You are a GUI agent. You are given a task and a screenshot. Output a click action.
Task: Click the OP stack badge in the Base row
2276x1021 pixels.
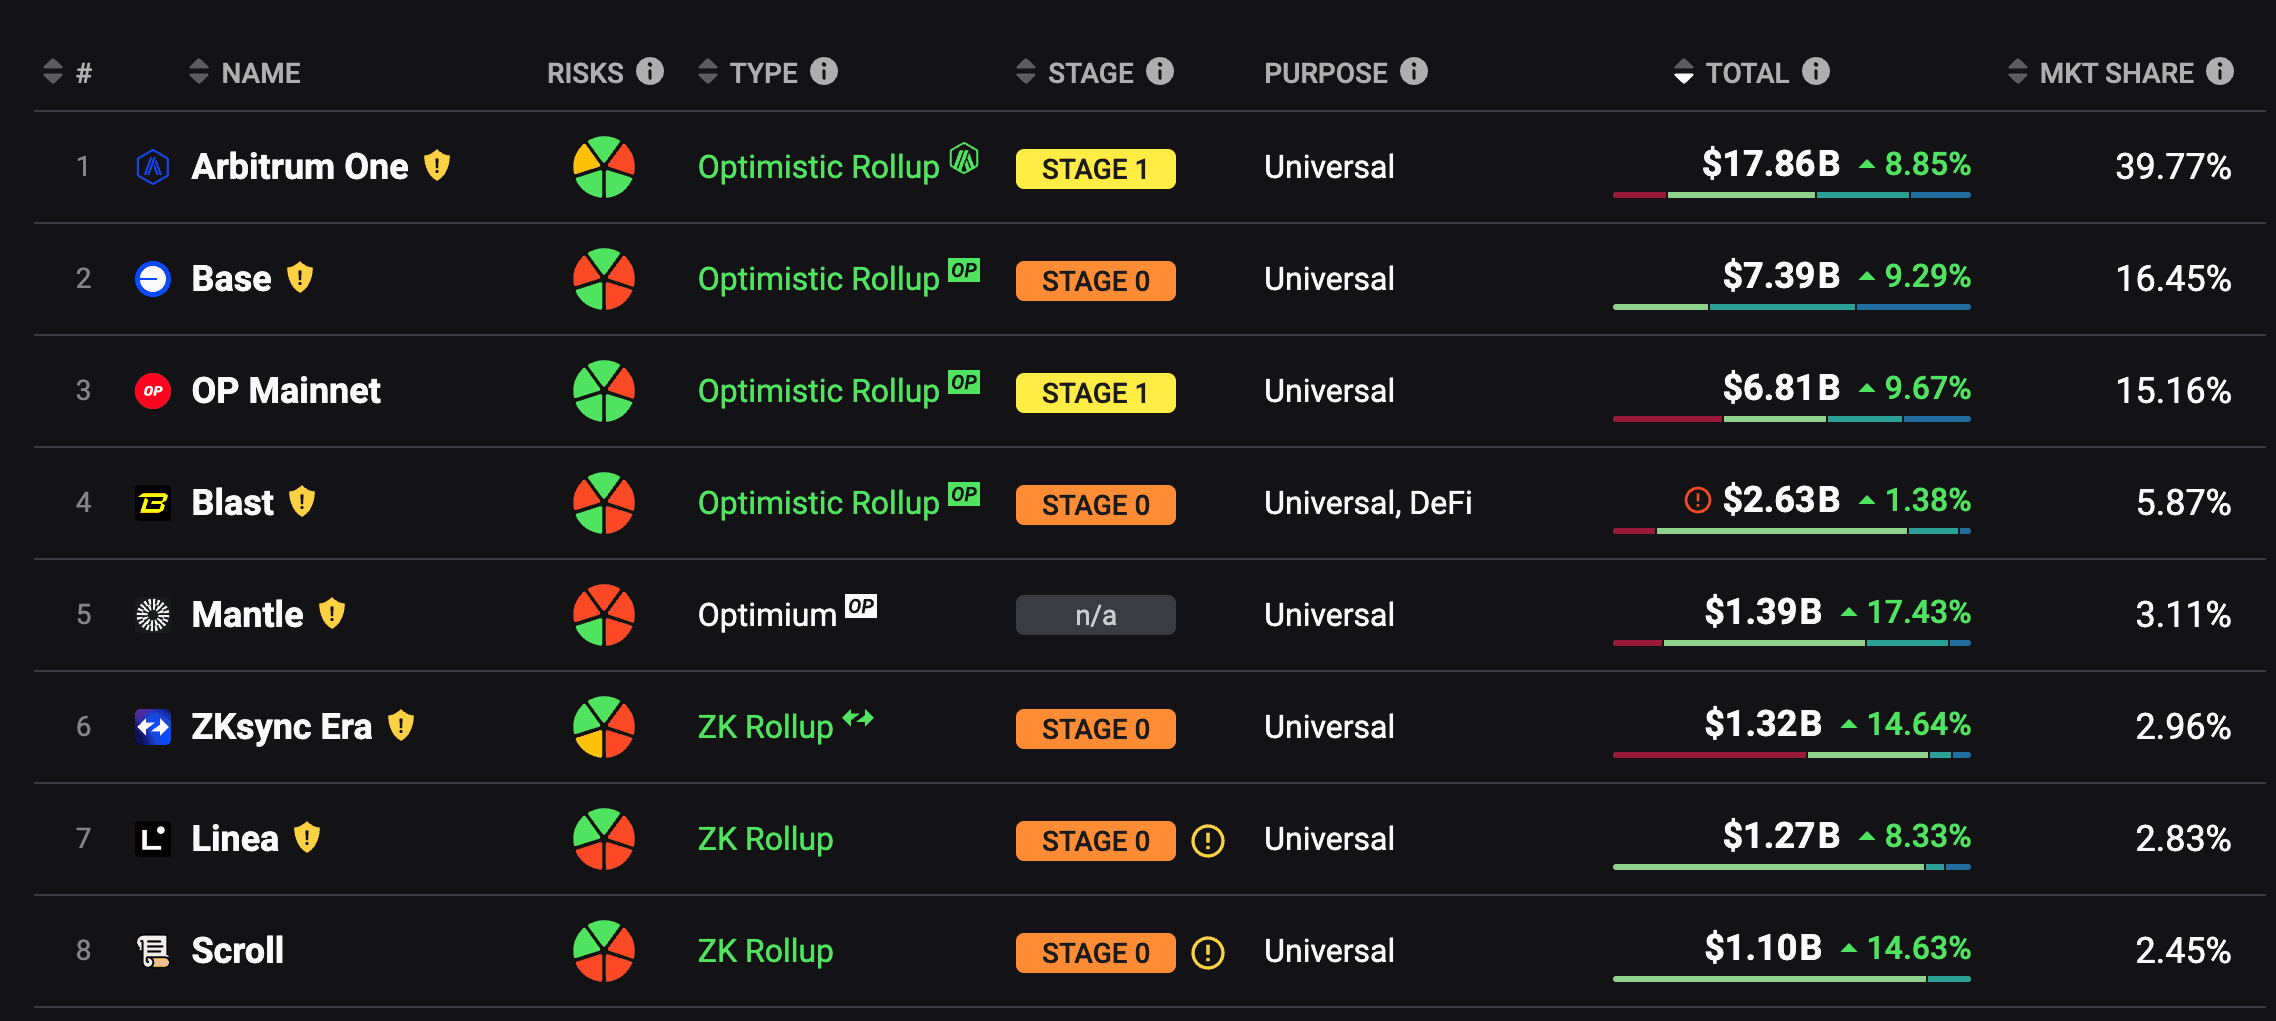964,270
